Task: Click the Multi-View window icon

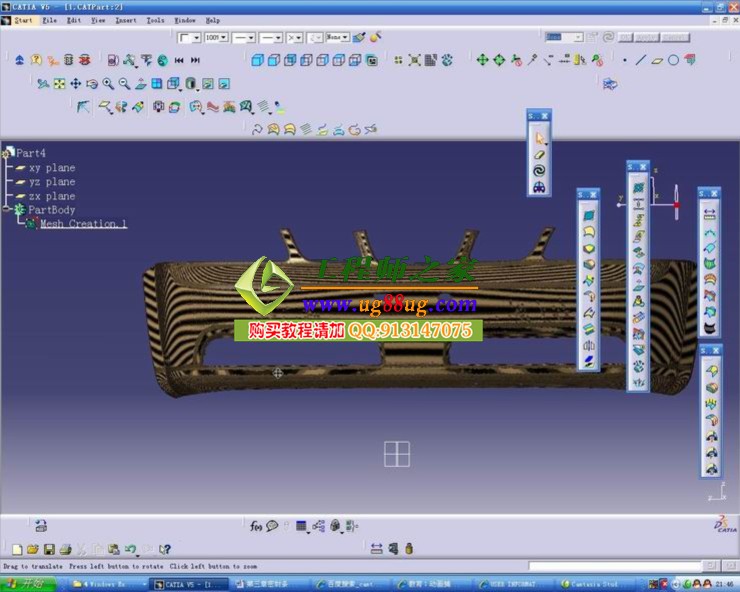Action: tap(157, 84)
